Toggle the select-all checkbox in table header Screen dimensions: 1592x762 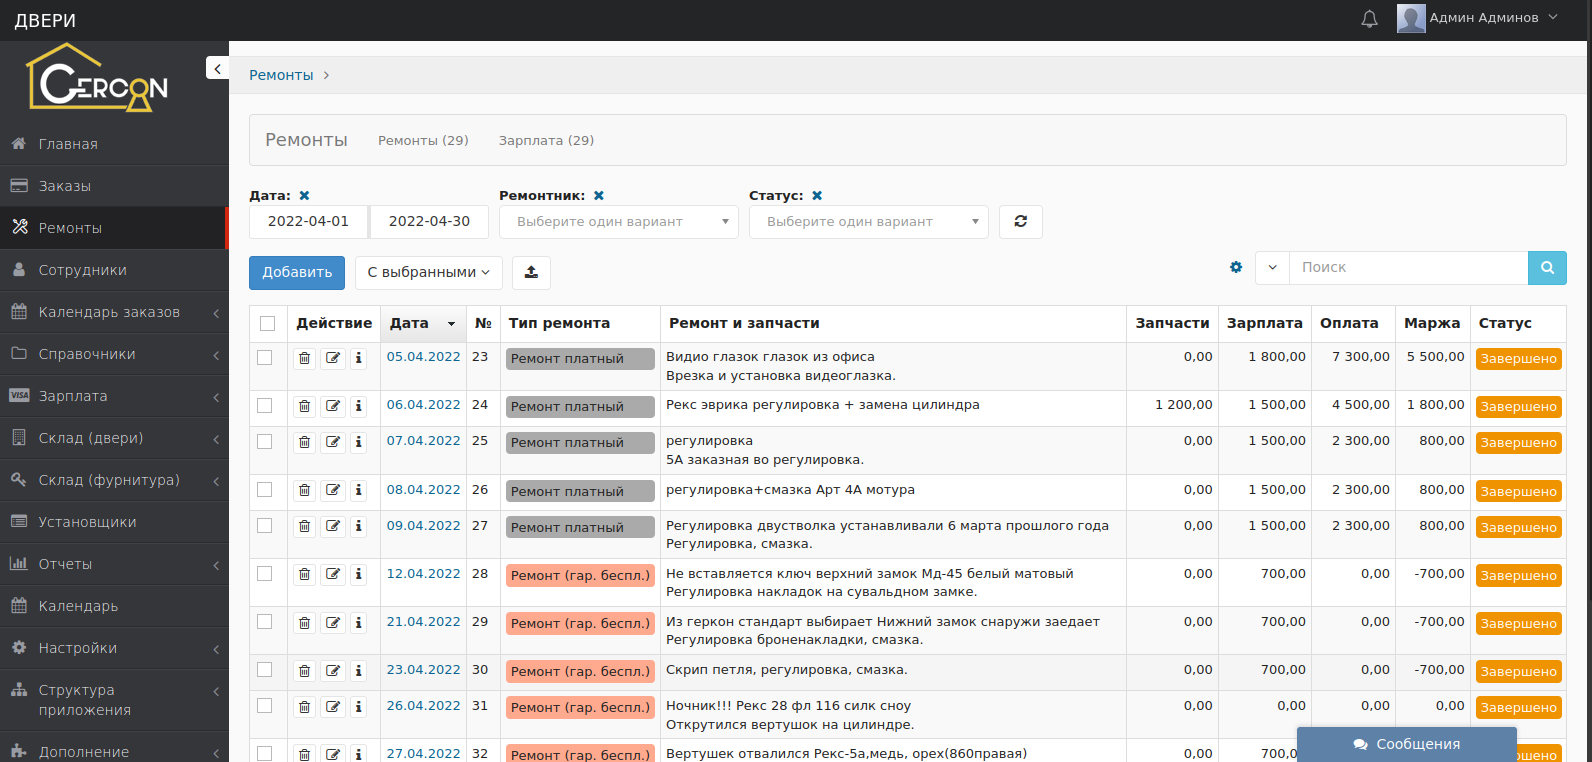(267, 323)
